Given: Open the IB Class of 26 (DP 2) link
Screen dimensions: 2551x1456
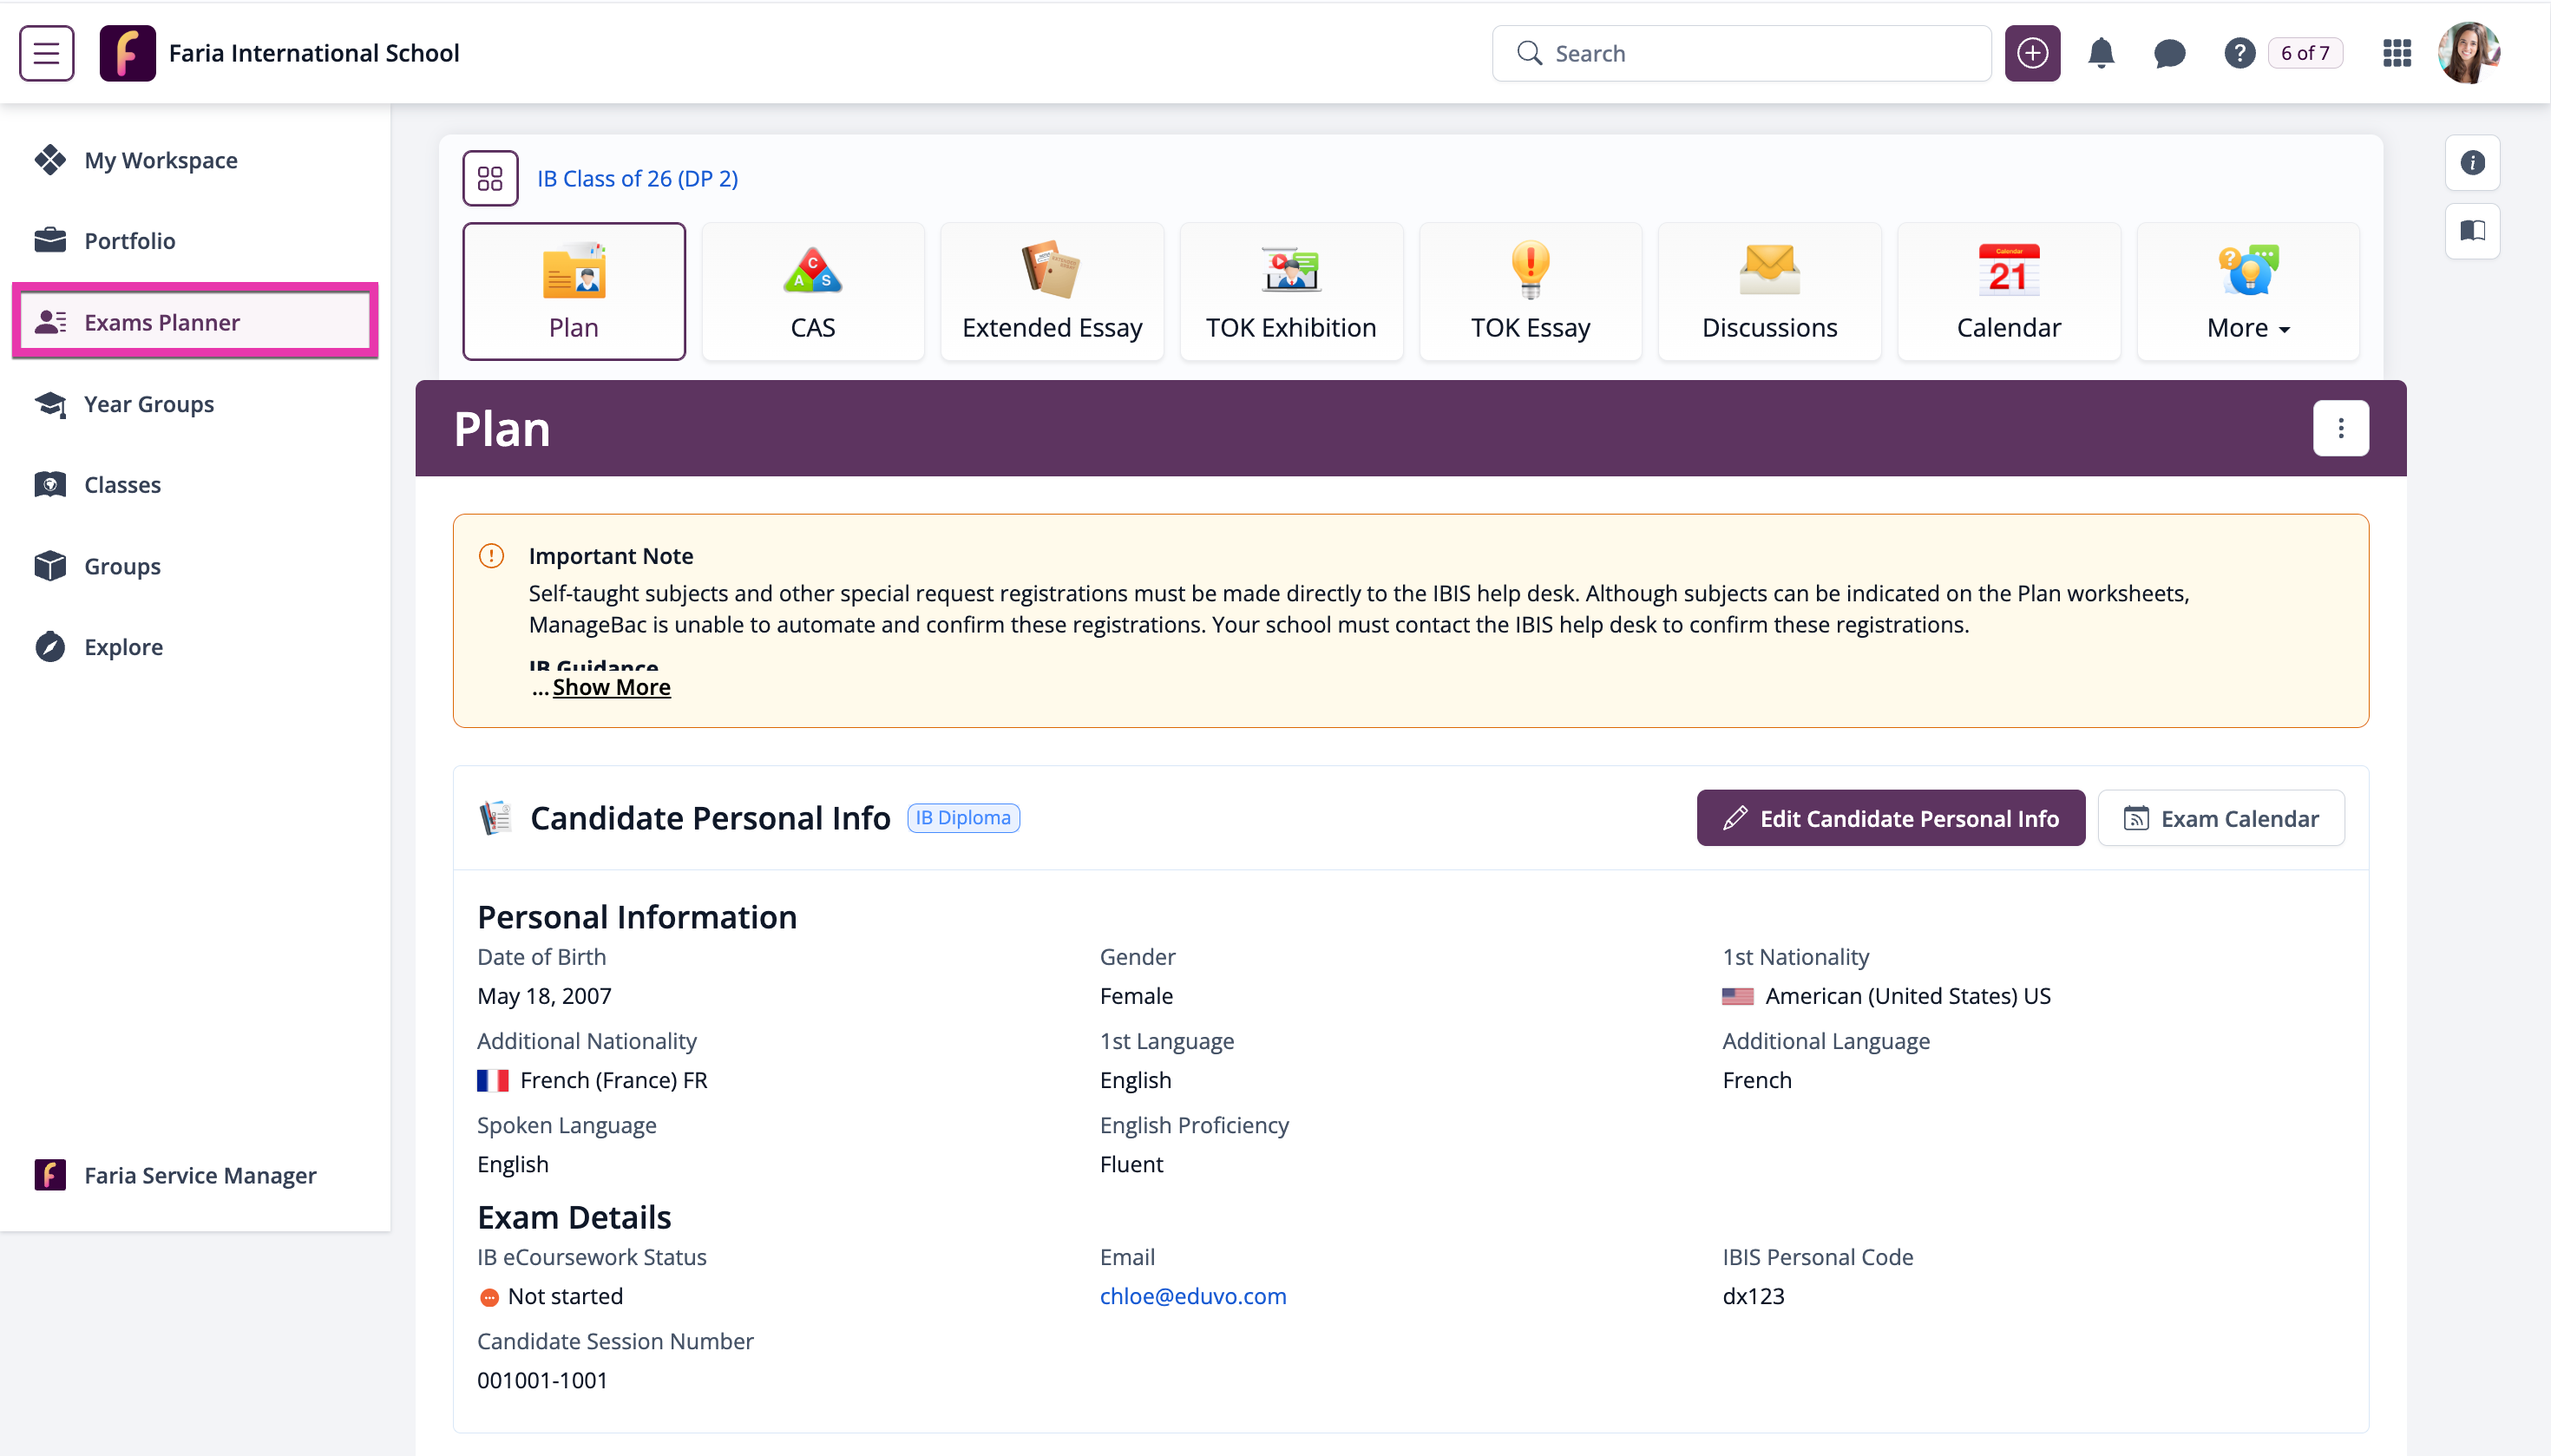Looking at the screenshot, I should pos(637,178).
